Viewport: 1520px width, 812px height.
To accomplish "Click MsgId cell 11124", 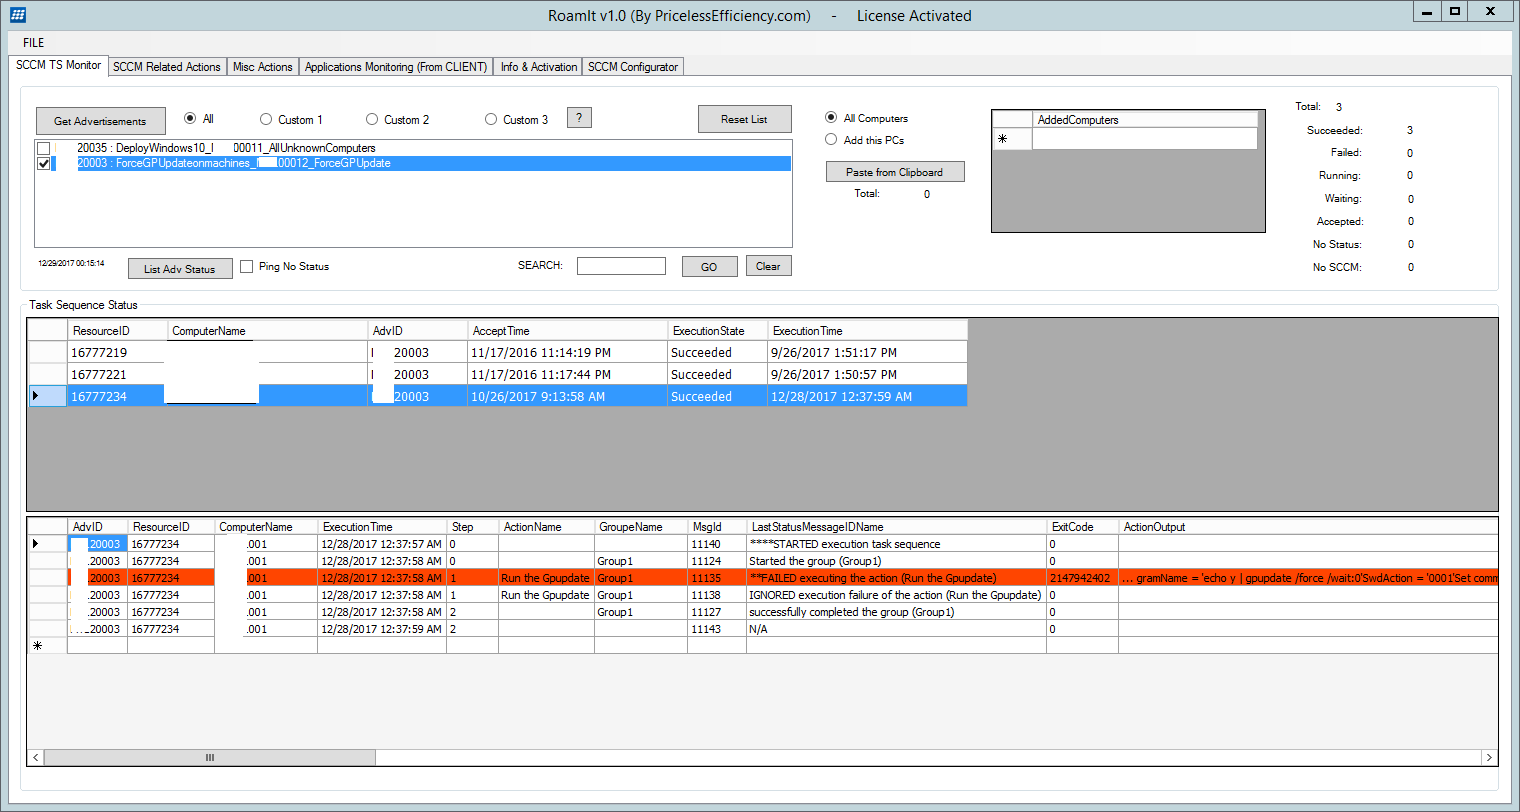I will pyautogui.click(x=717, y=561).
